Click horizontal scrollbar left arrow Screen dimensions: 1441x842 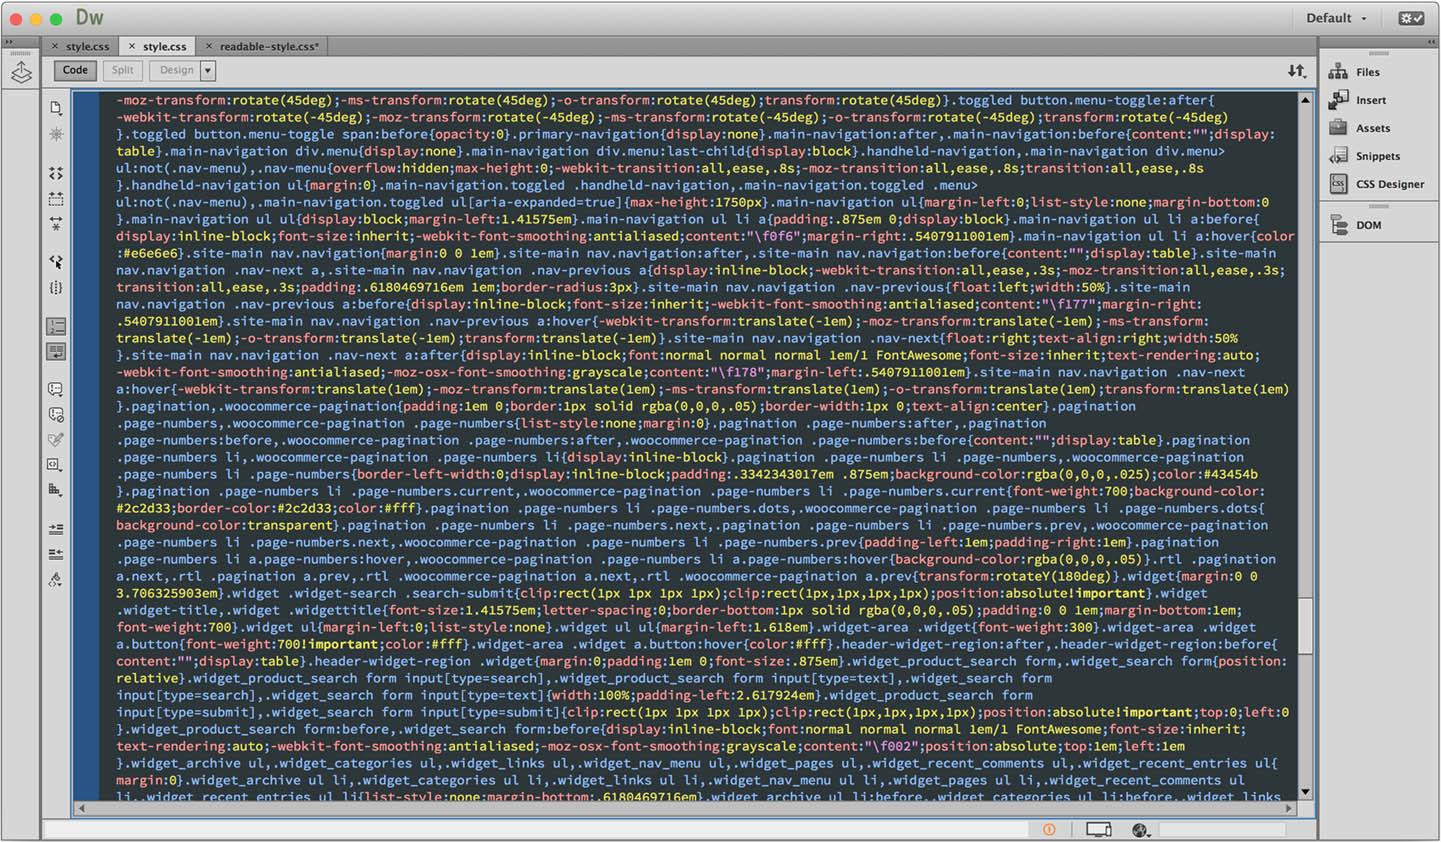click(x=81, y=808)
